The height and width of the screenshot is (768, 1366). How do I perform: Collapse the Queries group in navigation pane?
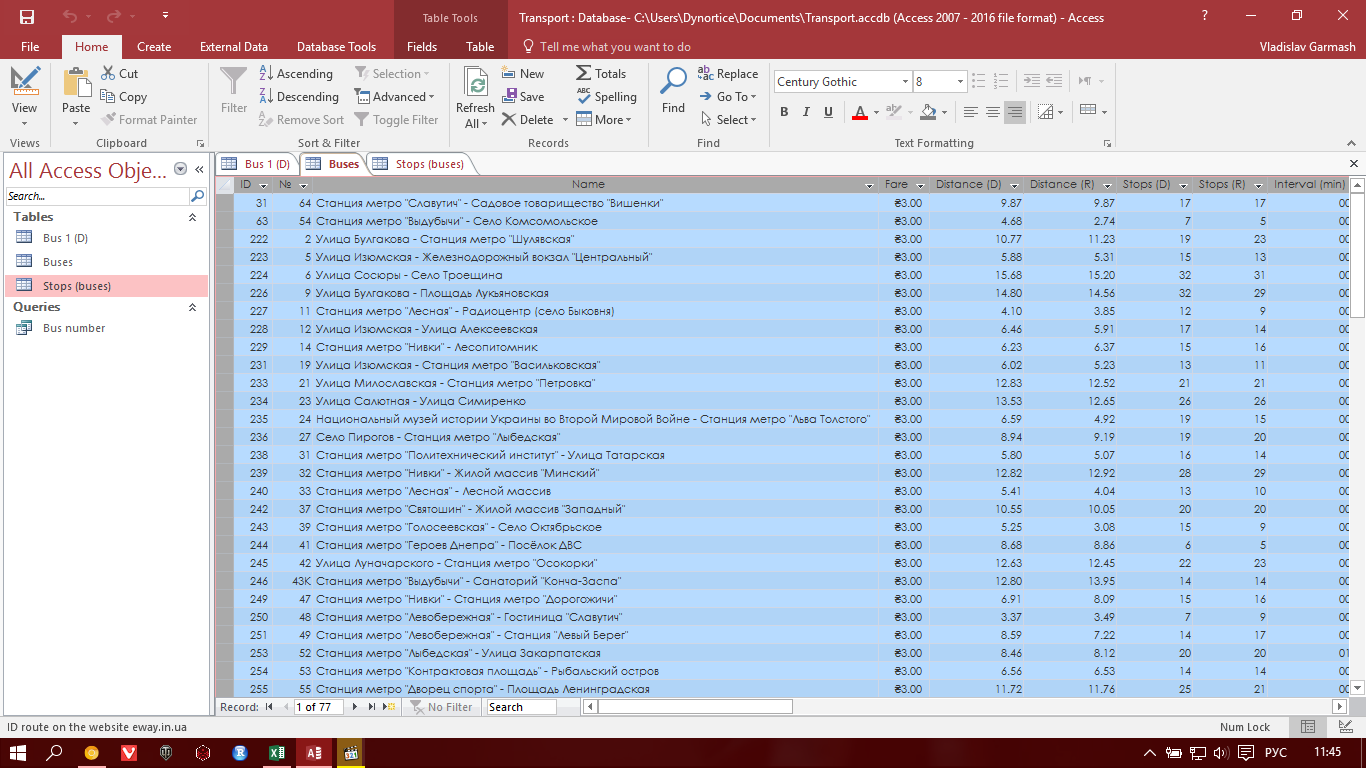[193, 308]
